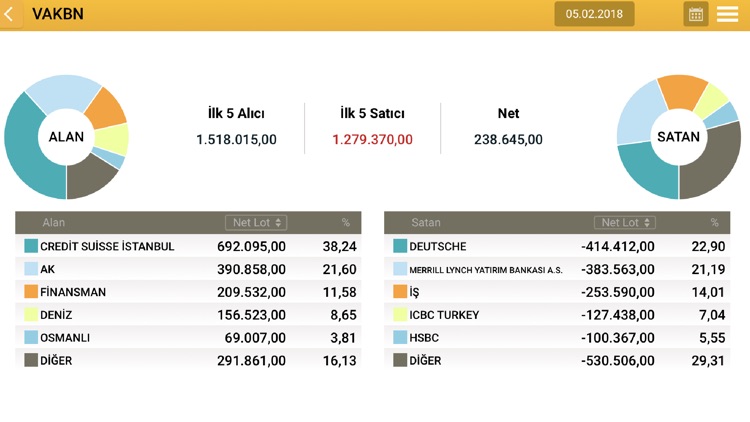Click net lot value 209.532,00
750x422 pixels.
[252, 292]
